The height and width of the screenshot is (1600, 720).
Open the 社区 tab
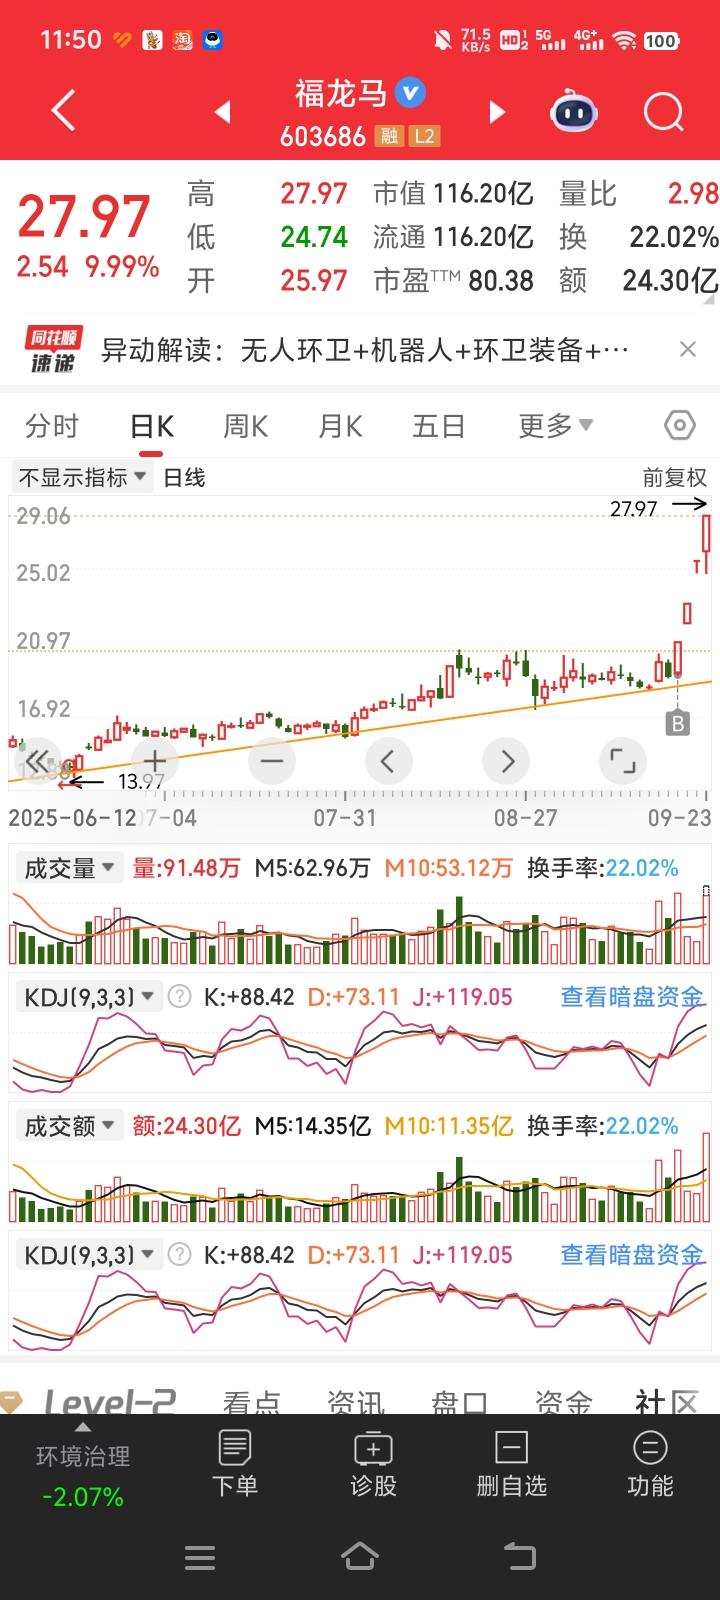click(x=667, y=1402)
